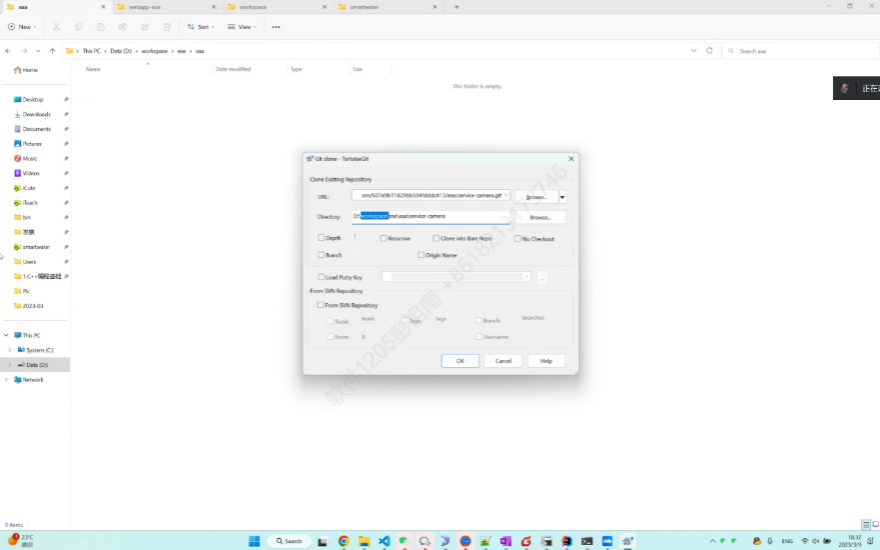
Task: Click OK to start cloning
Action: [x=460, y=360]
